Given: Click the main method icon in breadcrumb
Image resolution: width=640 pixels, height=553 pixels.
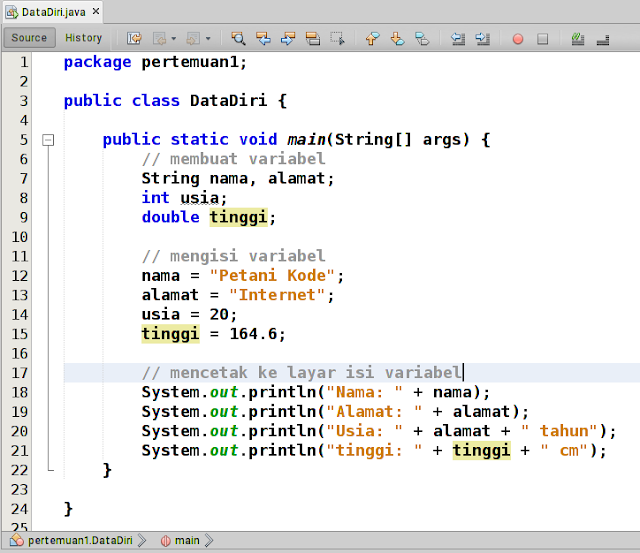Looking at the screenshot, I should tap(166, 541).
